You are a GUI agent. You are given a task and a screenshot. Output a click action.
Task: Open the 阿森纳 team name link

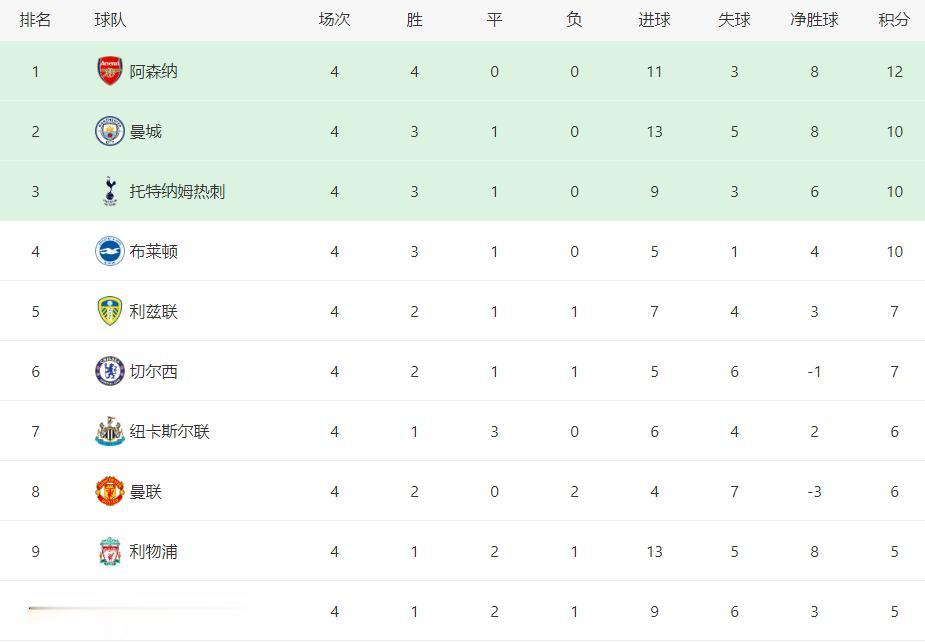[x=153, y=71]
